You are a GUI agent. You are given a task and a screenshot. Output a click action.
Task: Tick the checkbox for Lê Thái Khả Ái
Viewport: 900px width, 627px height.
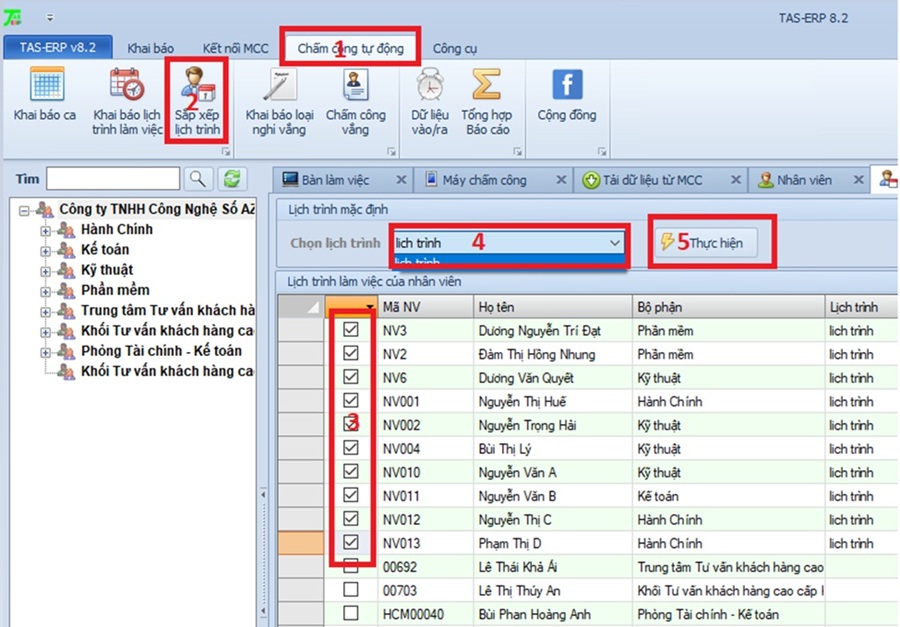tap(351, 567)
